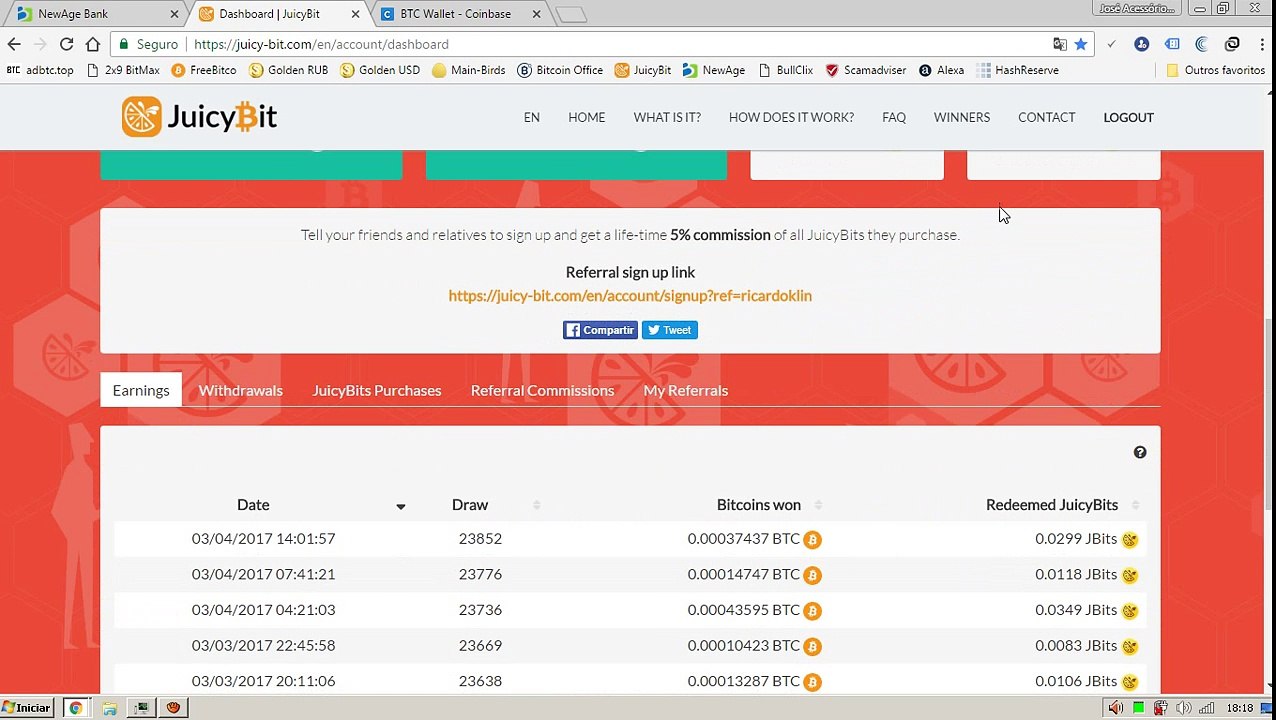Click the Bitcoin coin icon for draw 23776
1276x720 pixels.
(813, 575)
